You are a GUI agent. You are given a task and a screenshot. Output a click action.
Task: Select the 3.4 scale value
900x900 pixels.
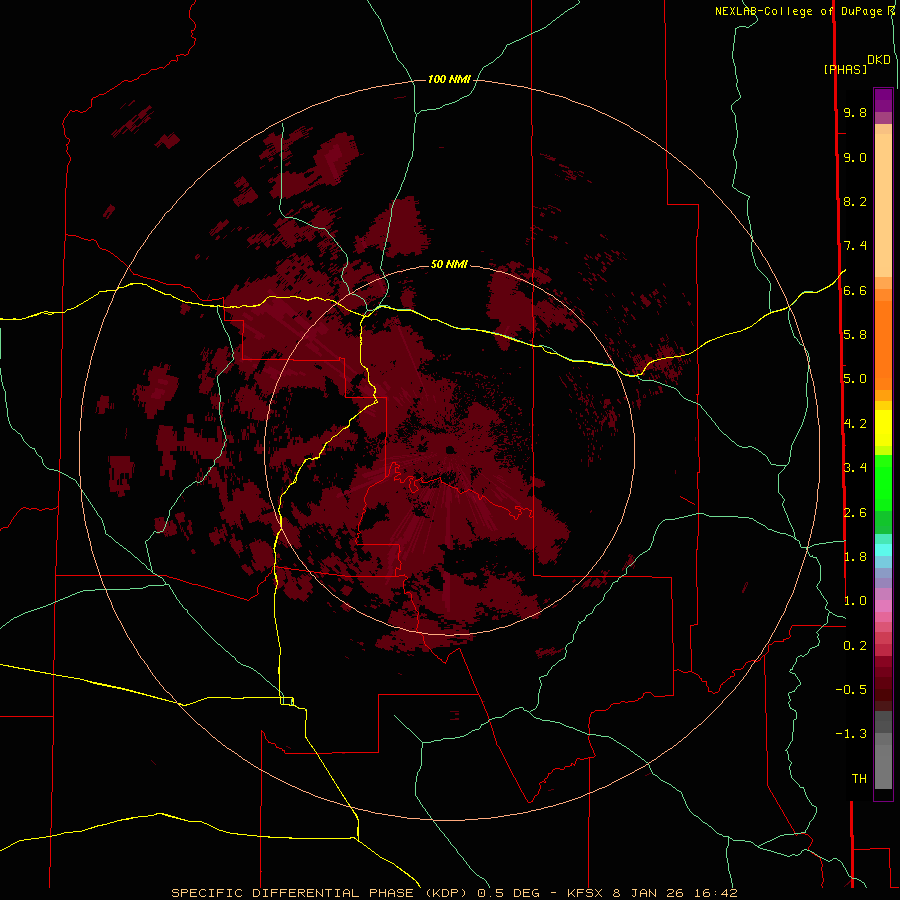[855, 468]
